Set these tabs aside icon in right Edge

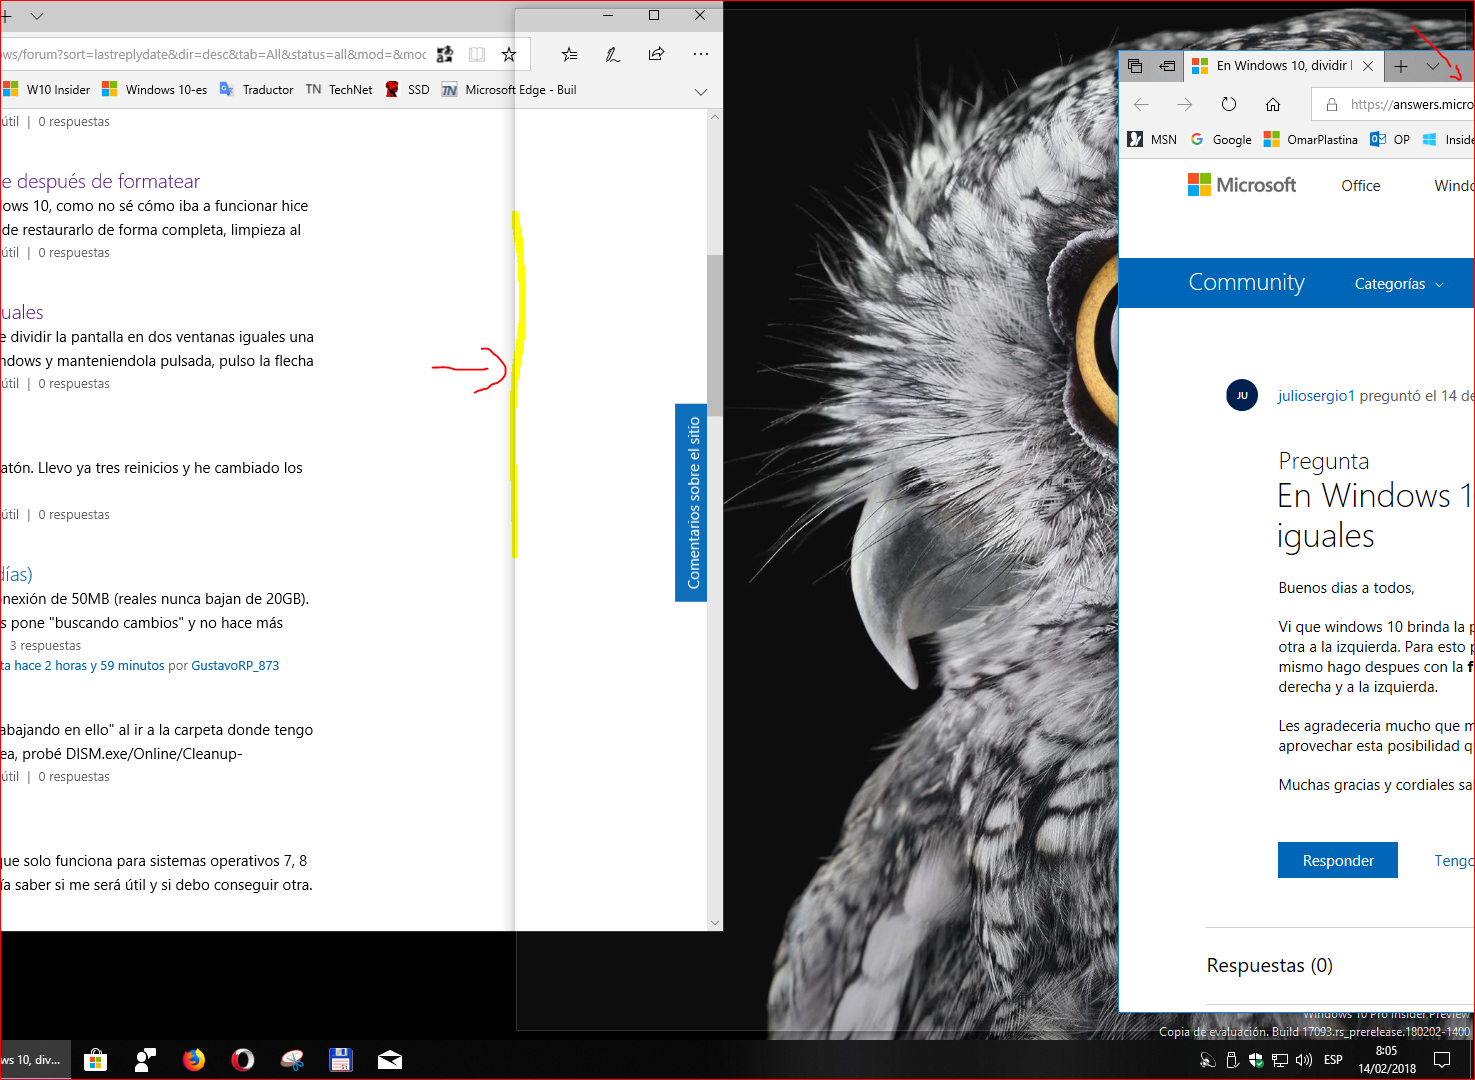coord(1167,66)
